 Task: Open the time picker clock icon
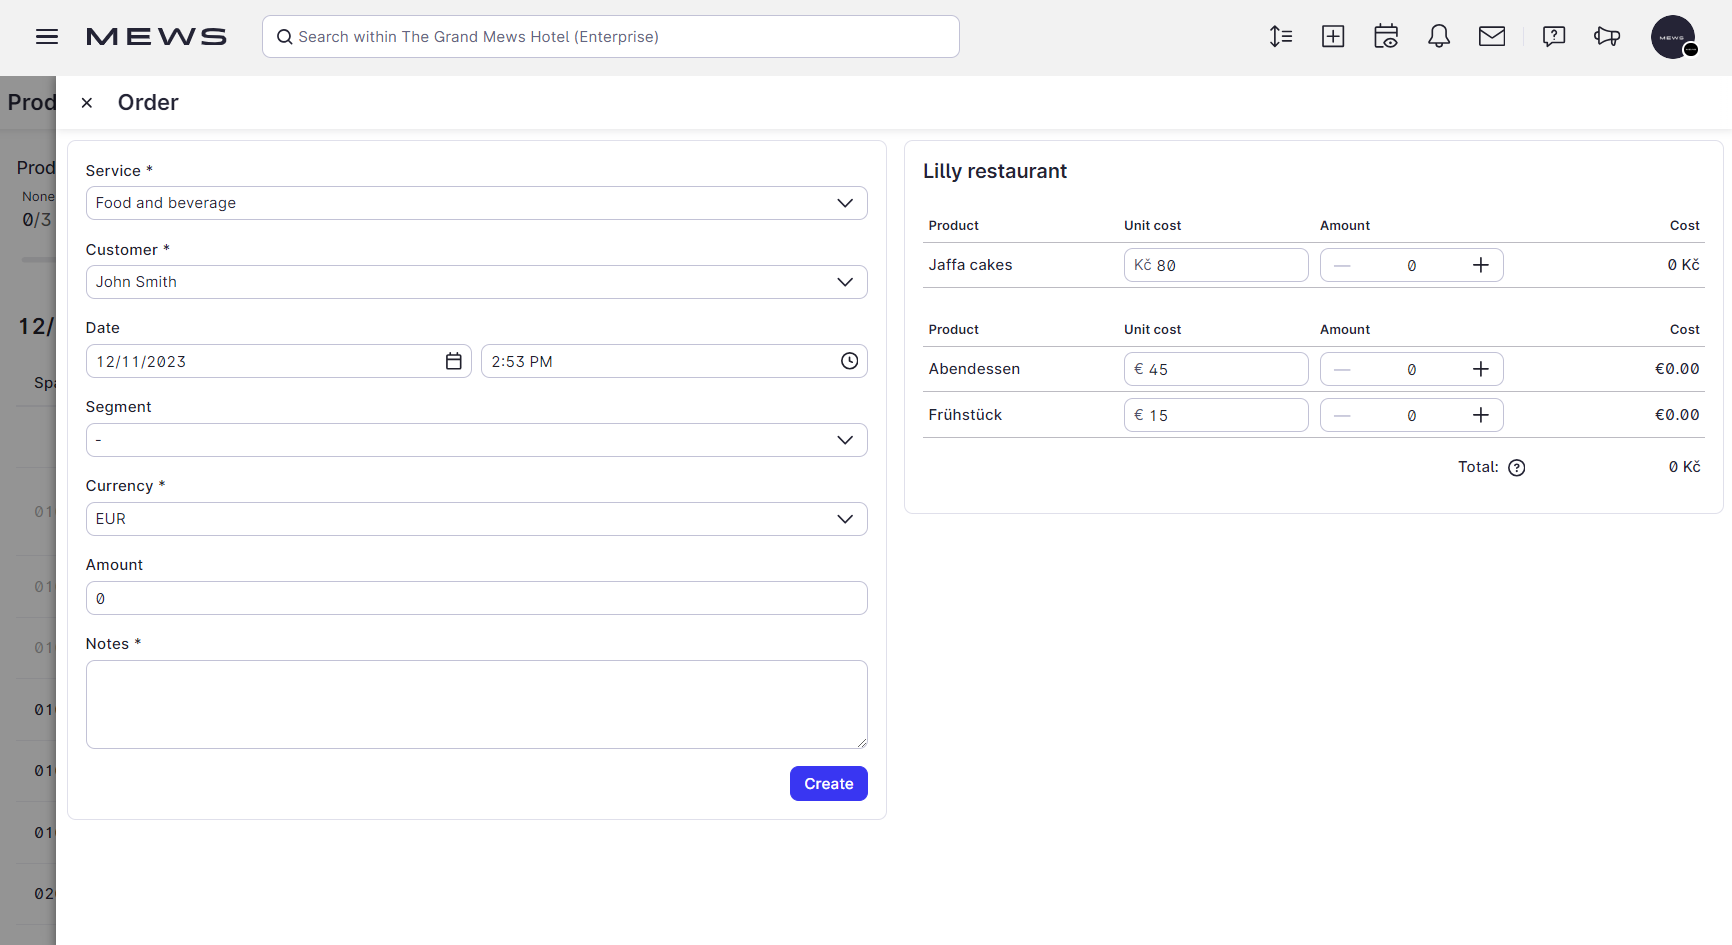point(849,361)
